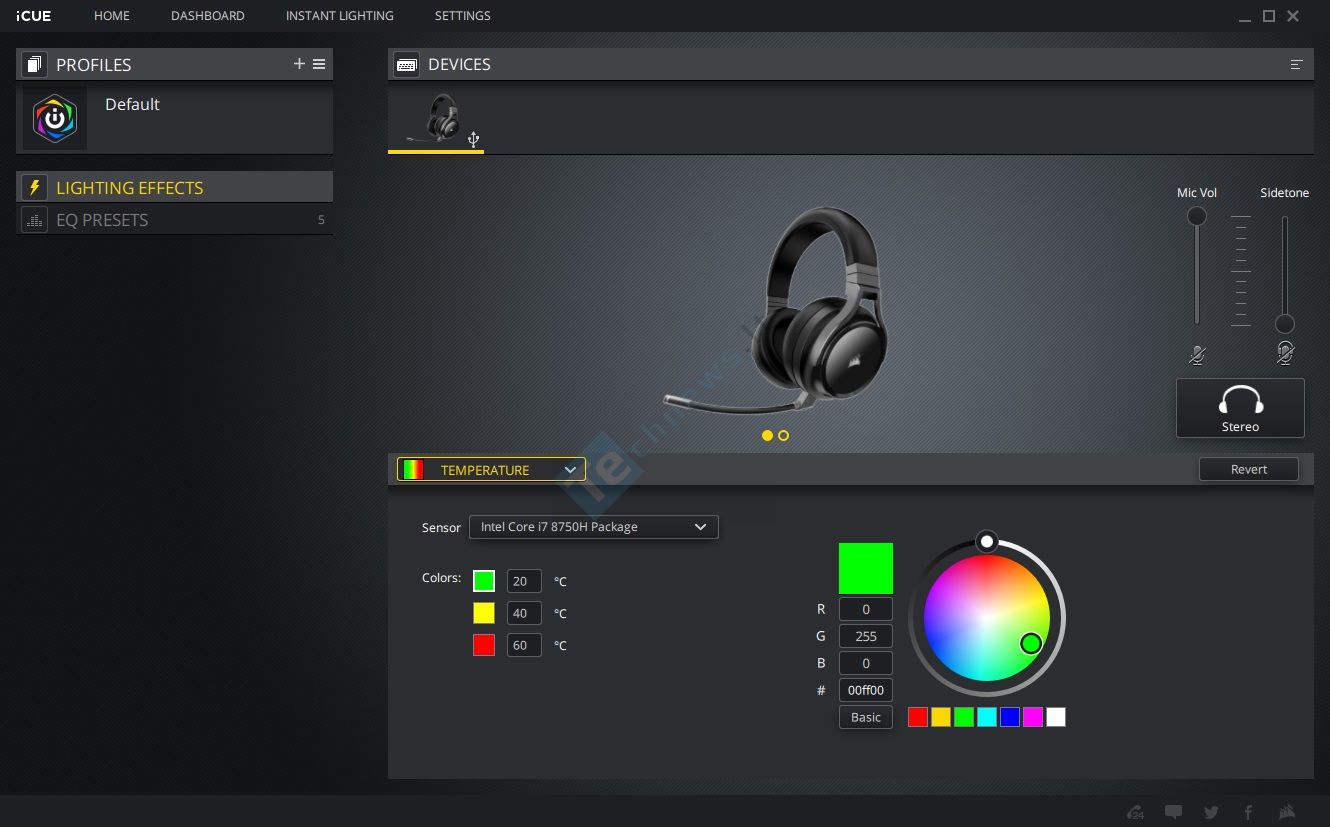Screen dimensions: 1330x827
Task: Pick the white preset swatch
Action: point(1056,717)
